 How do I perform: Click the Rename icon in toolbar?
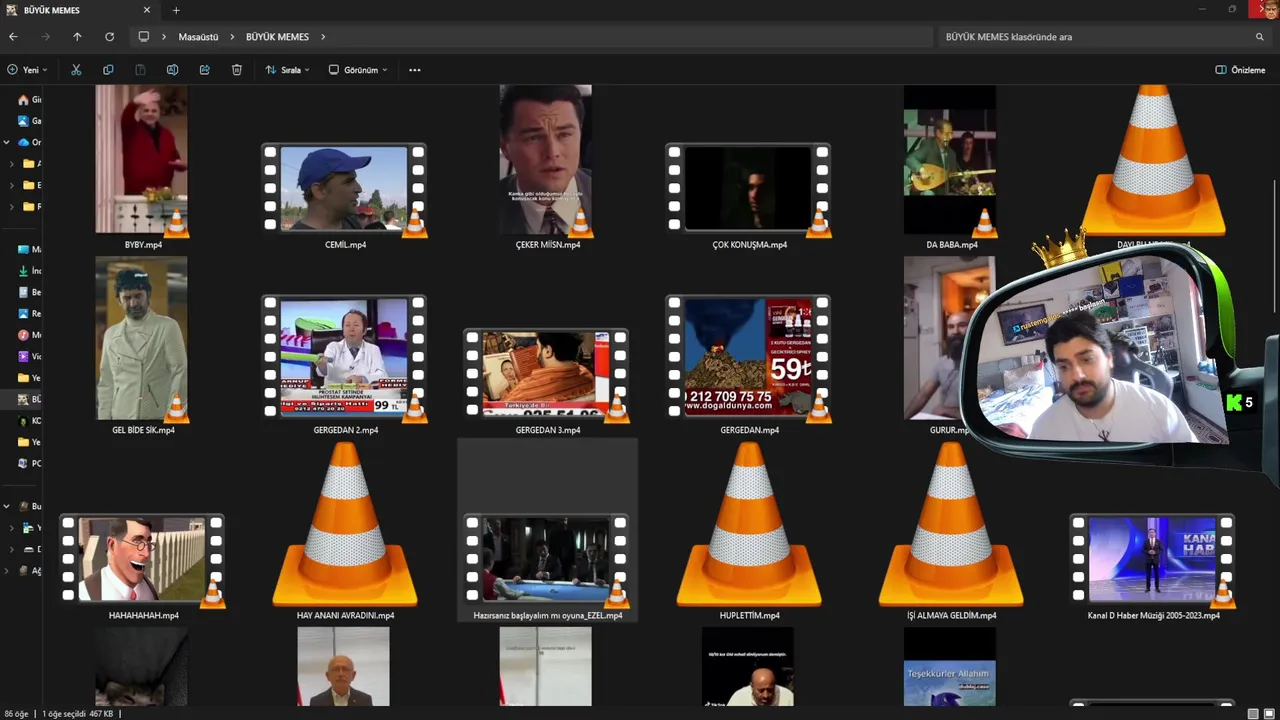[172, 70]
